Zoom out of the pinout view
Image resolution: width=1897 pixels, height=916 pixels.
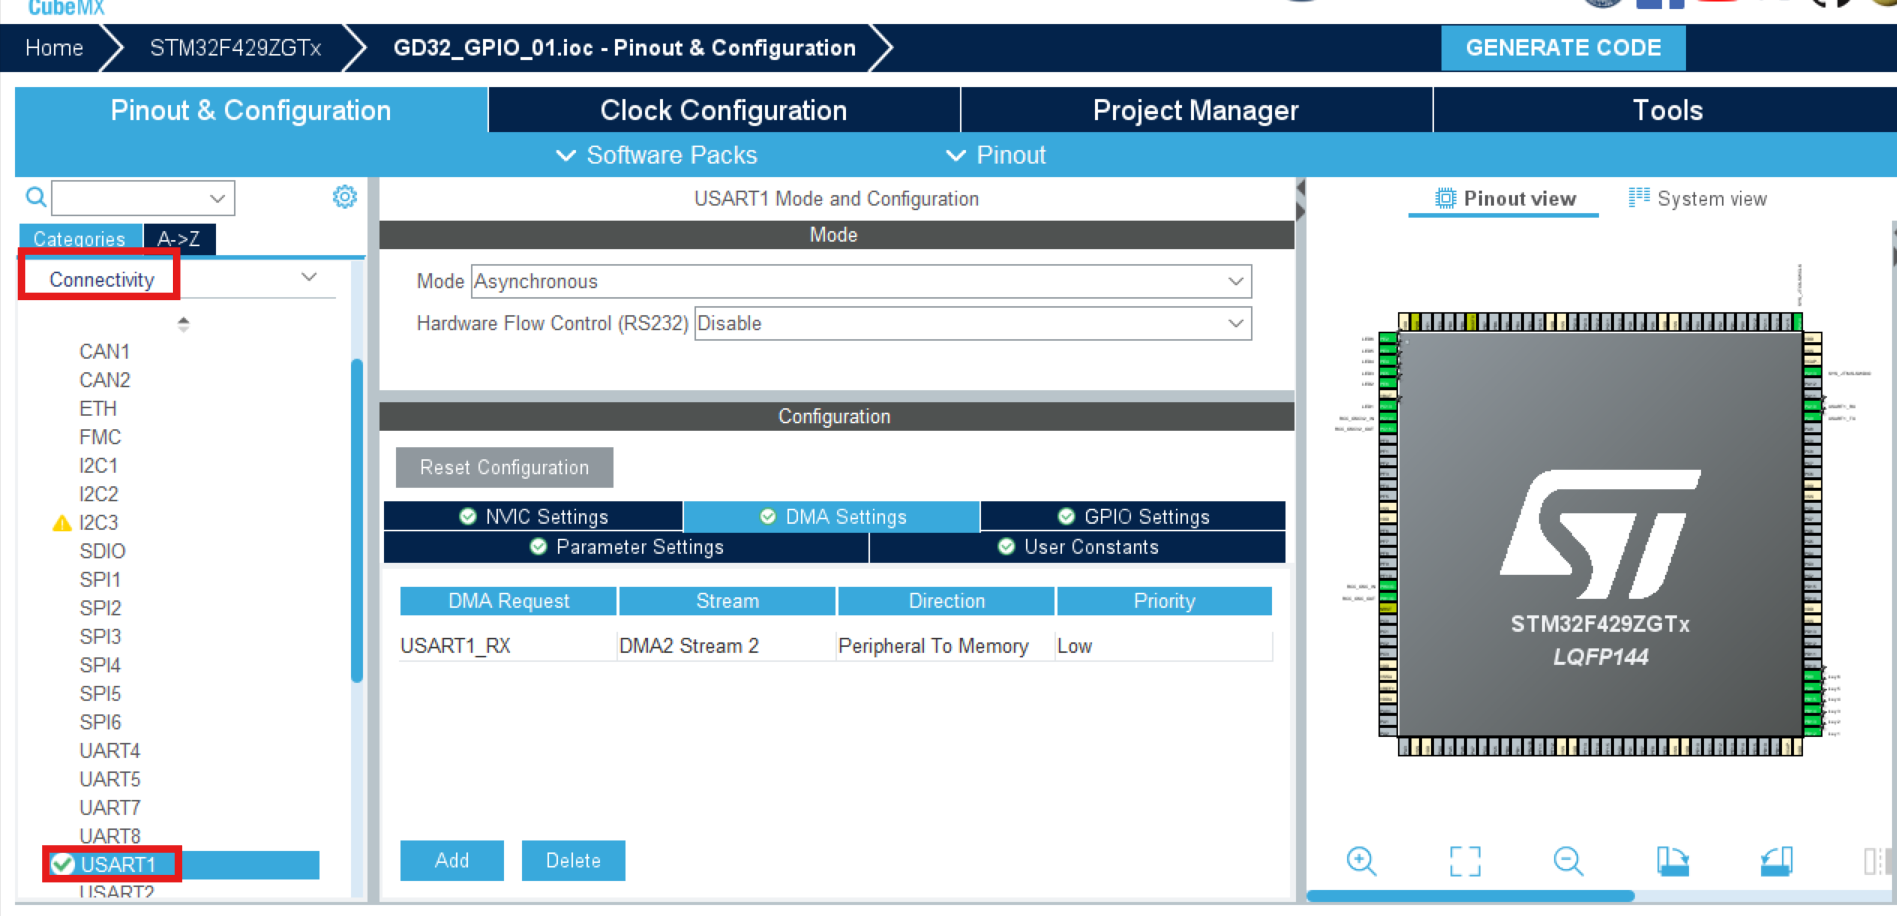click(x=1568, y=861)
